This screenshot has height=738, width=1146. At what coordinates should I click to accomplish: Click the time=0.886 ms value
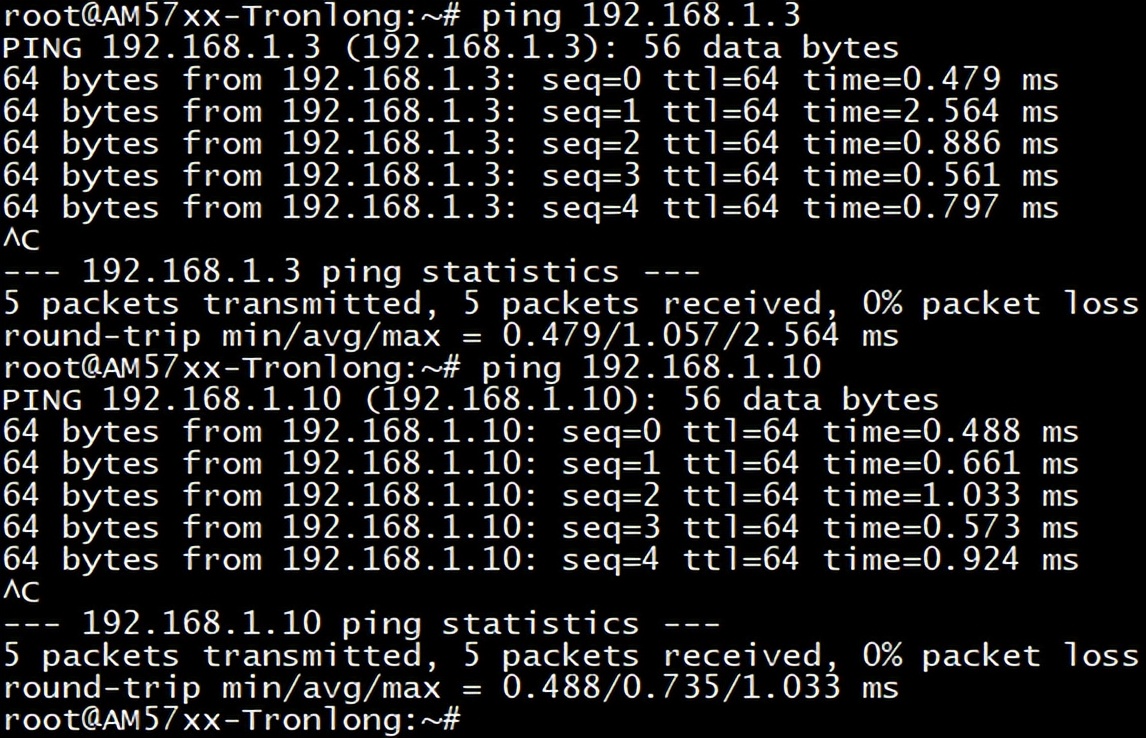tap(931, 144)
